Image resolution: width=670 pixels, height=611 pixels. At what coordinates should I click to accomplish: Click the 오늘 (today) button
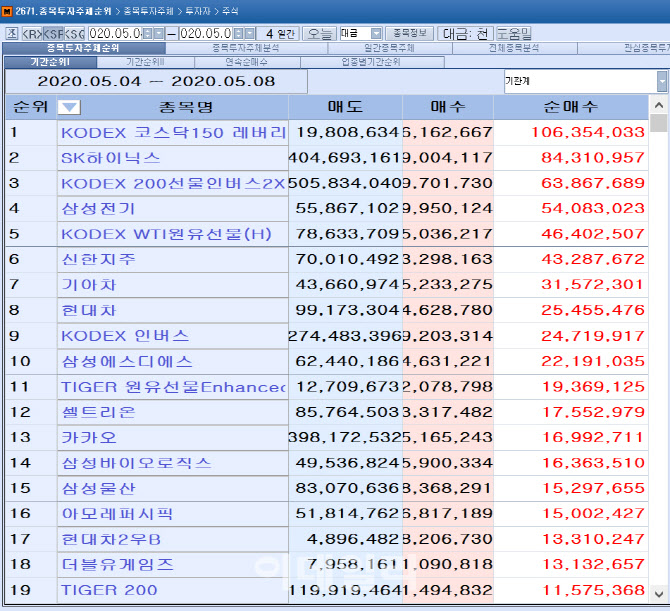(319, 33)
